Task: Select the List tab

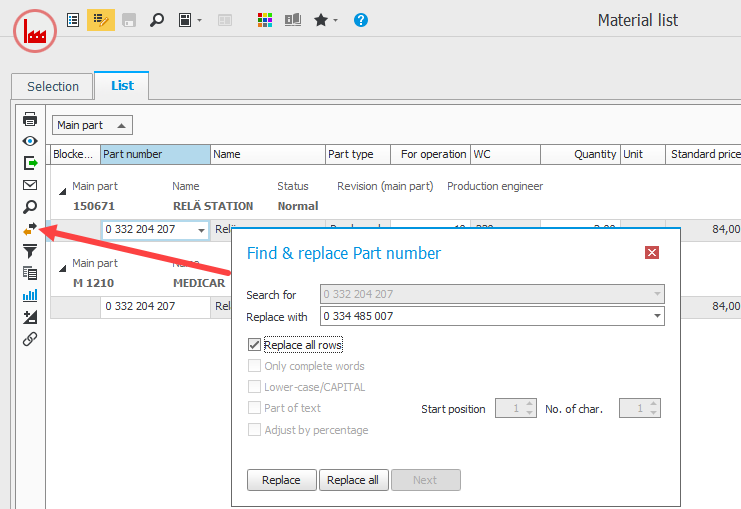Action: 122,87
